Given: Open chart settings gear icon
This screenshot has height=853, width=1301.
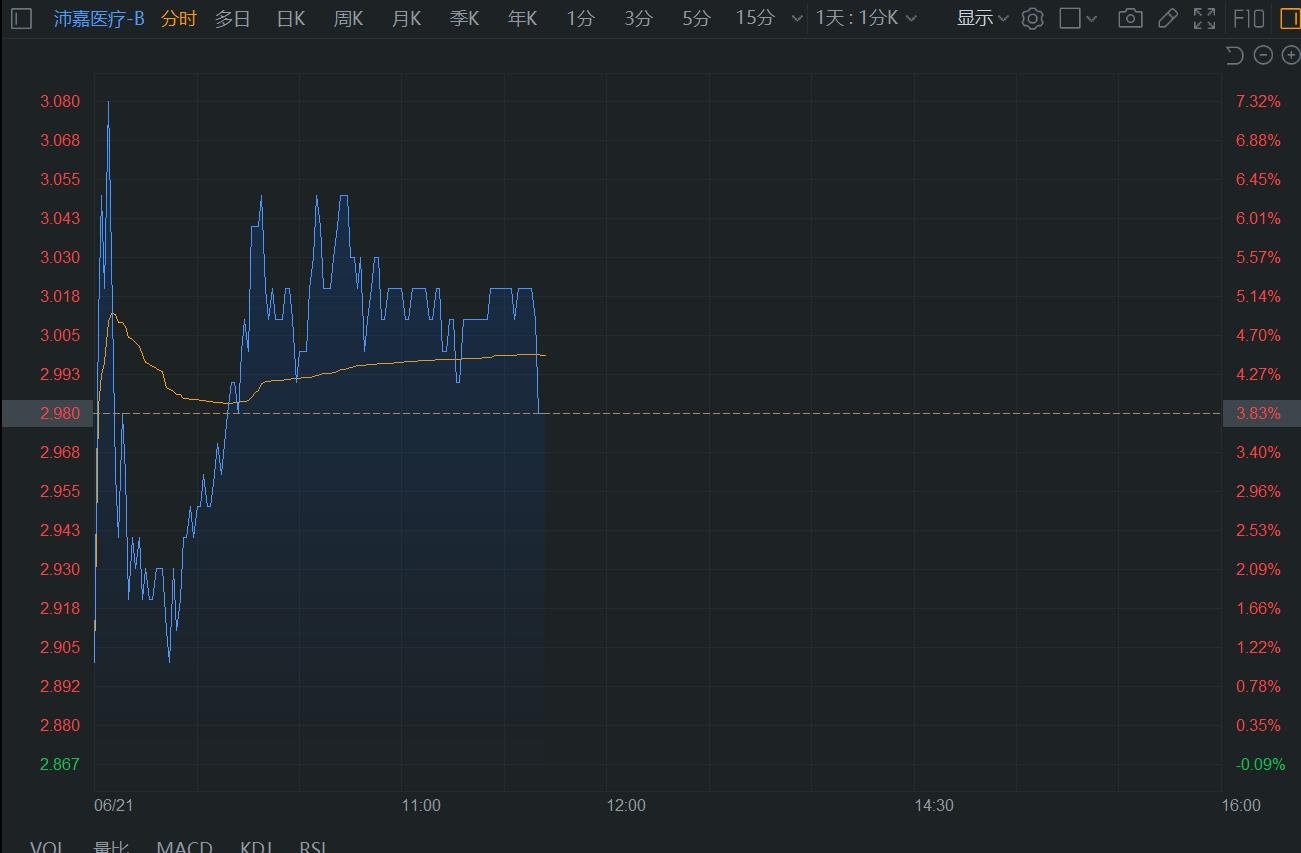Looking at the screenshot, I should click(1033, 18).
